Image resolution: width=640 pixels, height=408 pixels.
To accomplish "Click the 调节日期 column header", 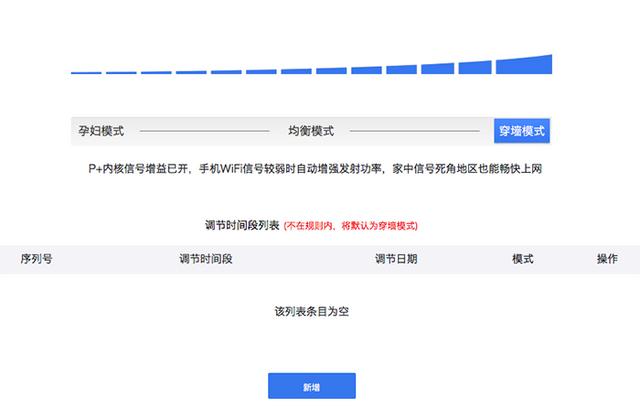I will point(396,259).
